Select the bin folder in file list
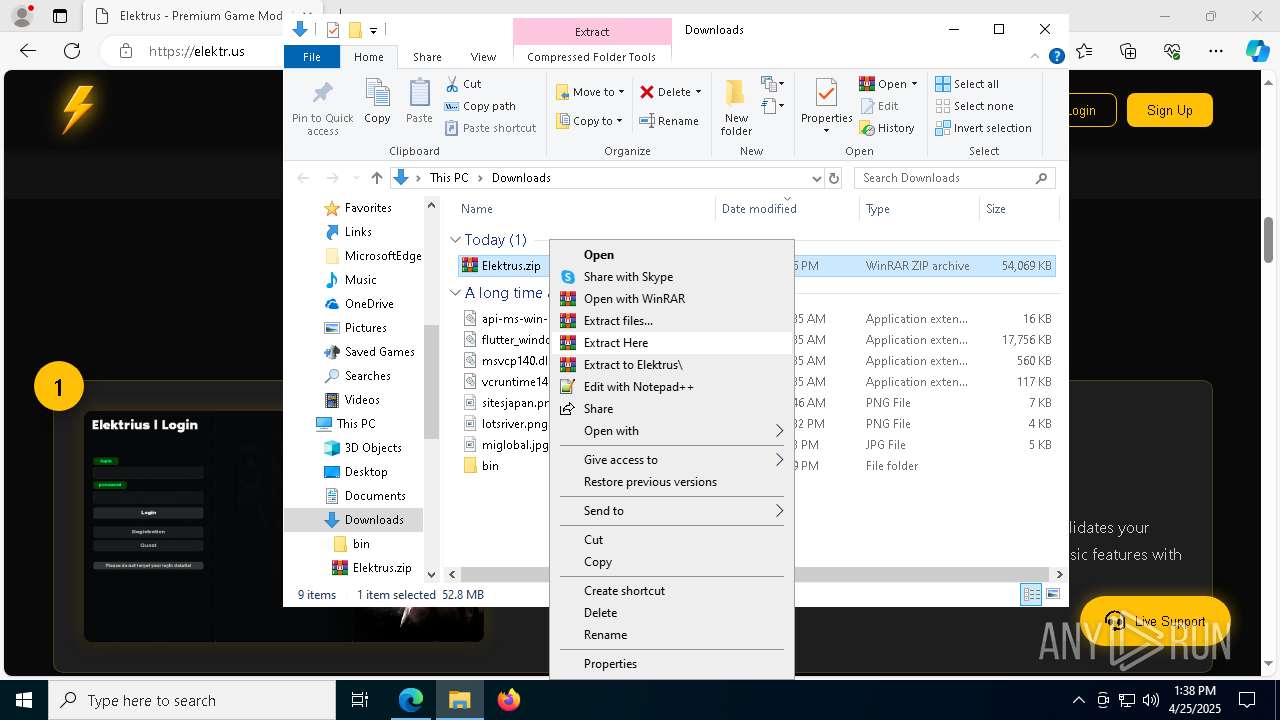Viewport: 1280px width, 720px height. [489, 466]
